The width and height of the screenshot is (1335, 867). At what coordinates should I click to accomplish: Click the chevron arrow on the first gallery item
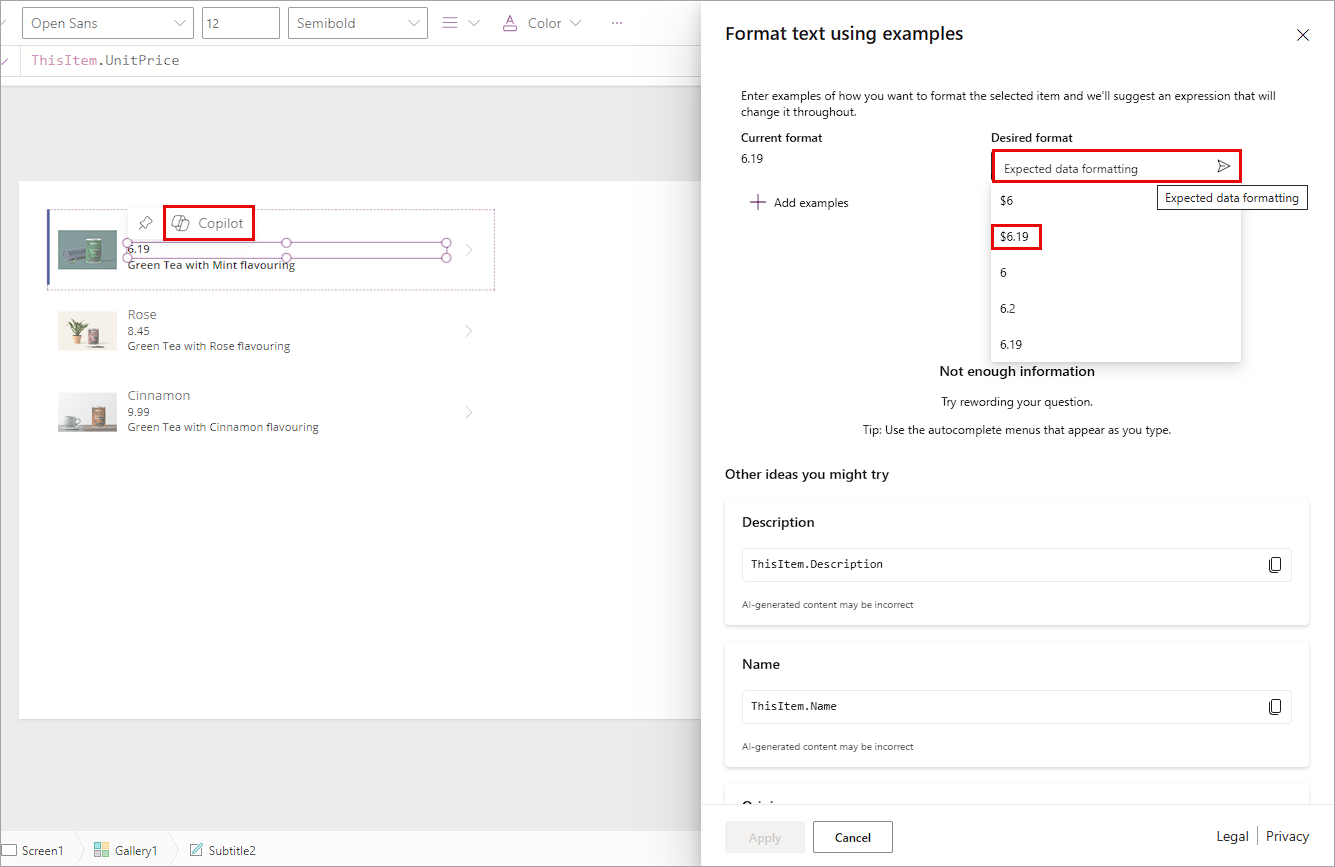click(469, 250)
